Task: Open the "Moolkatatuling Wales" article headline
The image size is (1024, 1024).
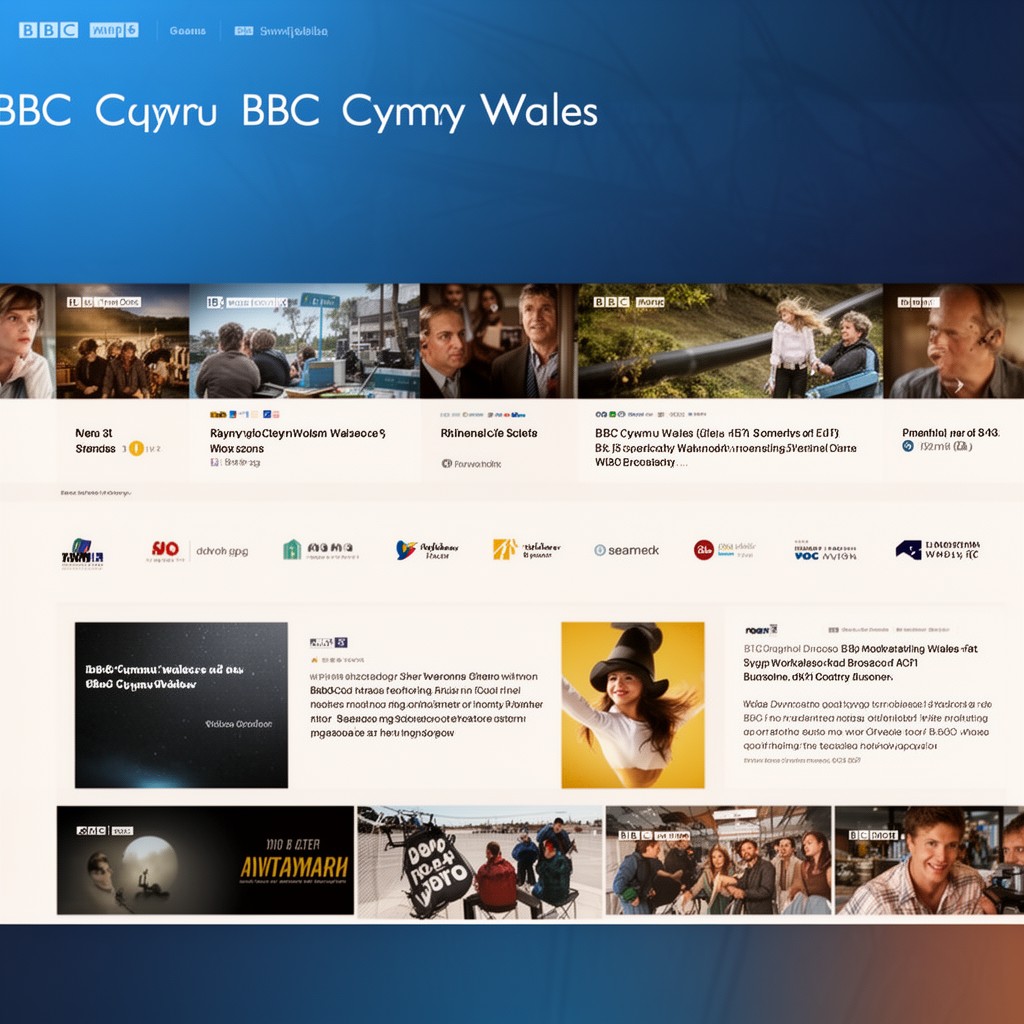Action: click(861, 663)
